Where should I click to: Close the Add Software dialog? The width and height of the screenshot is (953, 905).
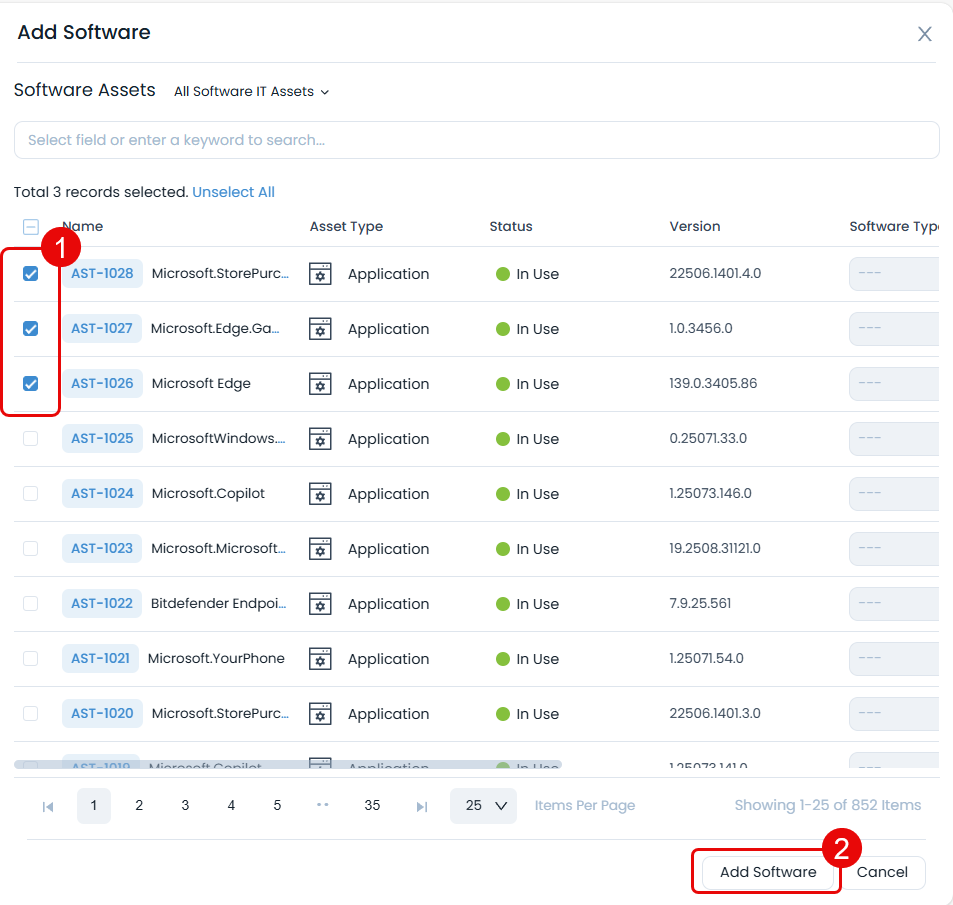[x=924, y=34]
